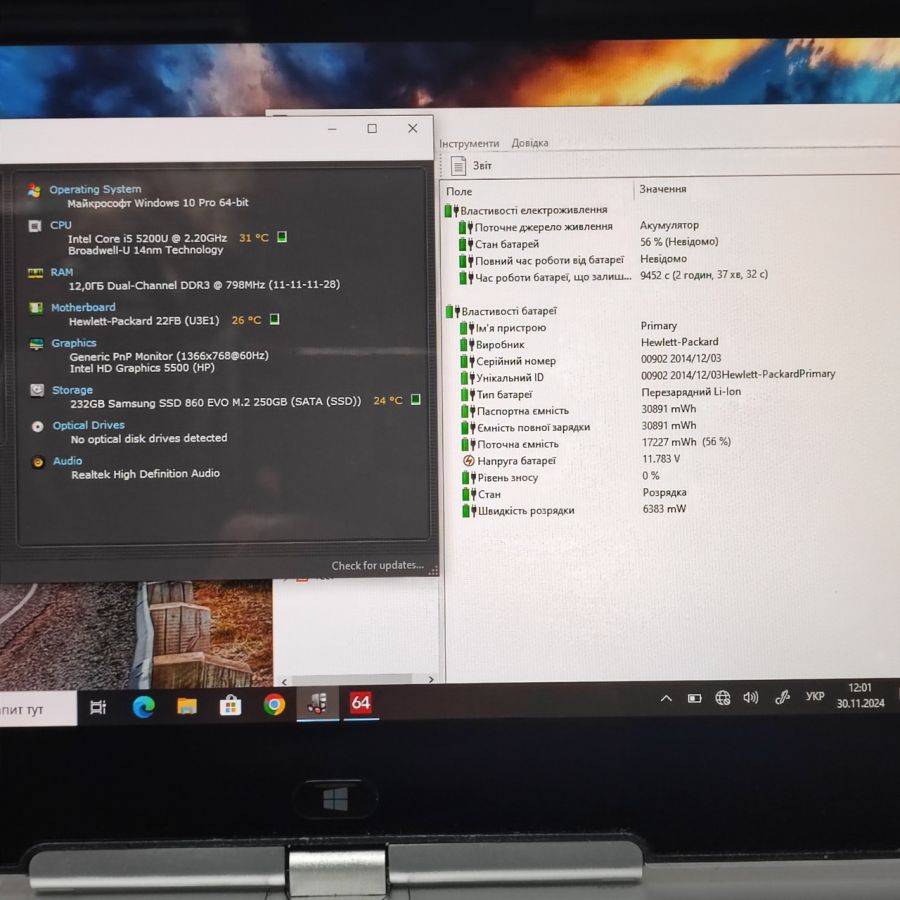Screen dimensions: 900x900
Task: Select the Поточна ємність row
Action: (x=510, y=444)
